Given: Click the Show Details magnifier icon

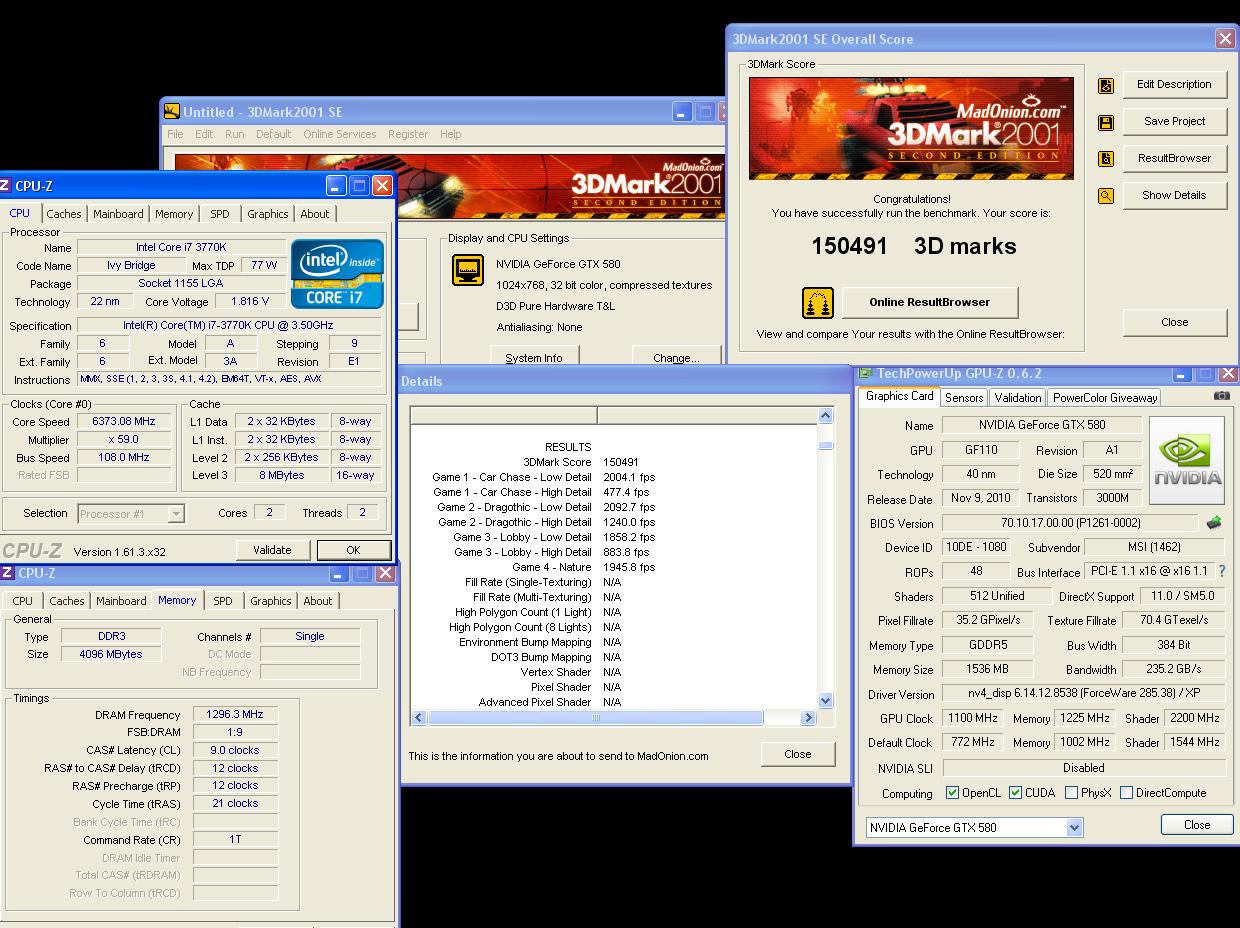Looking at the screenshot, I should tap(1106, 196).
